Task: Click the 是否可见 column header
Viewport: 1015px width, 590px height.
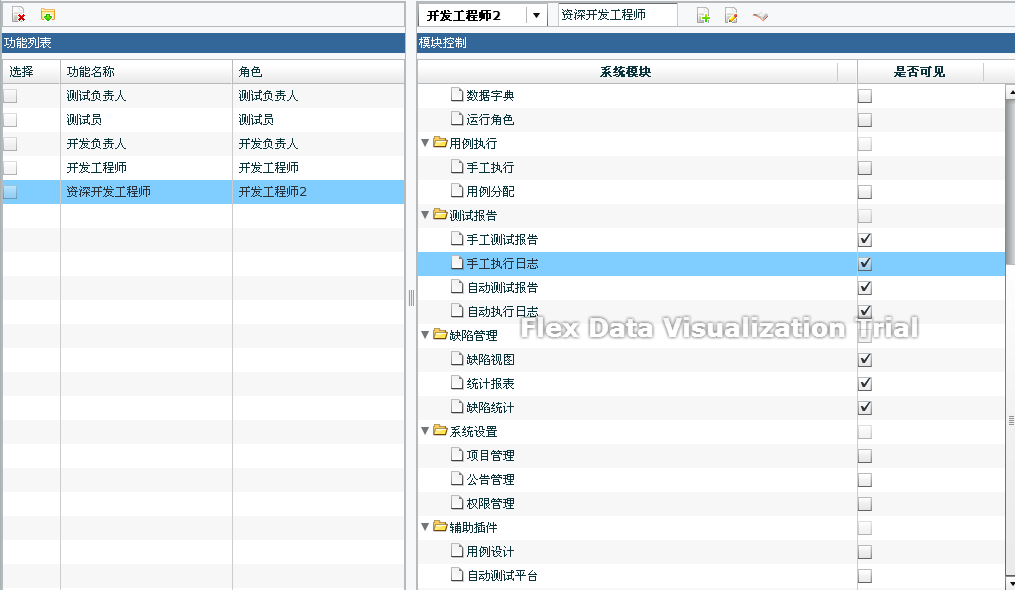Action: tap(919, 72)
